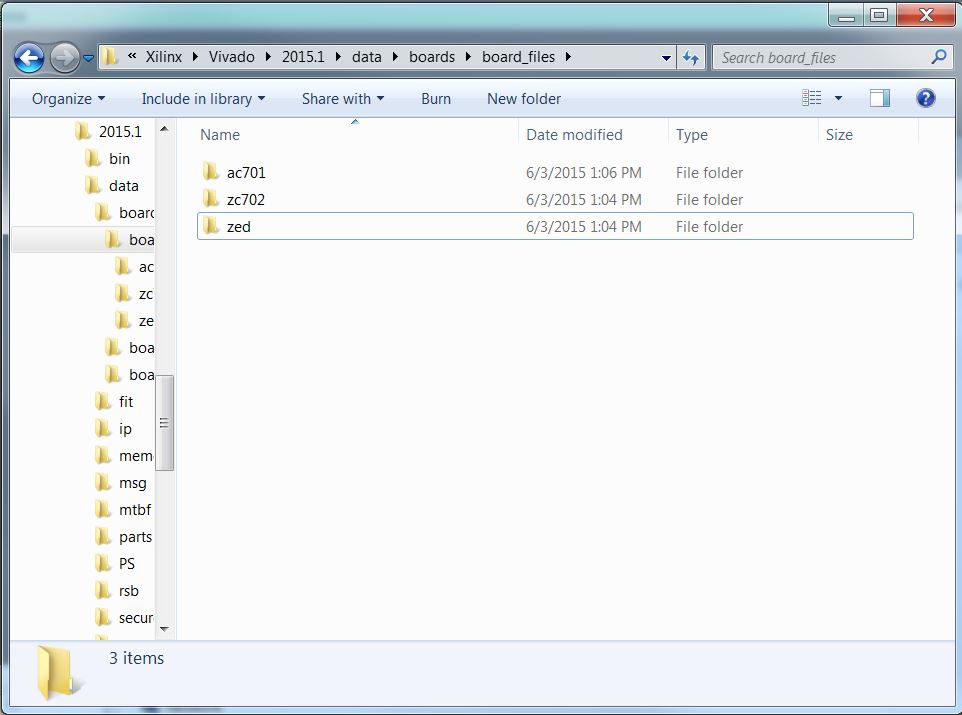
Task: Click the blue Help icon
Action: point(925,98)
